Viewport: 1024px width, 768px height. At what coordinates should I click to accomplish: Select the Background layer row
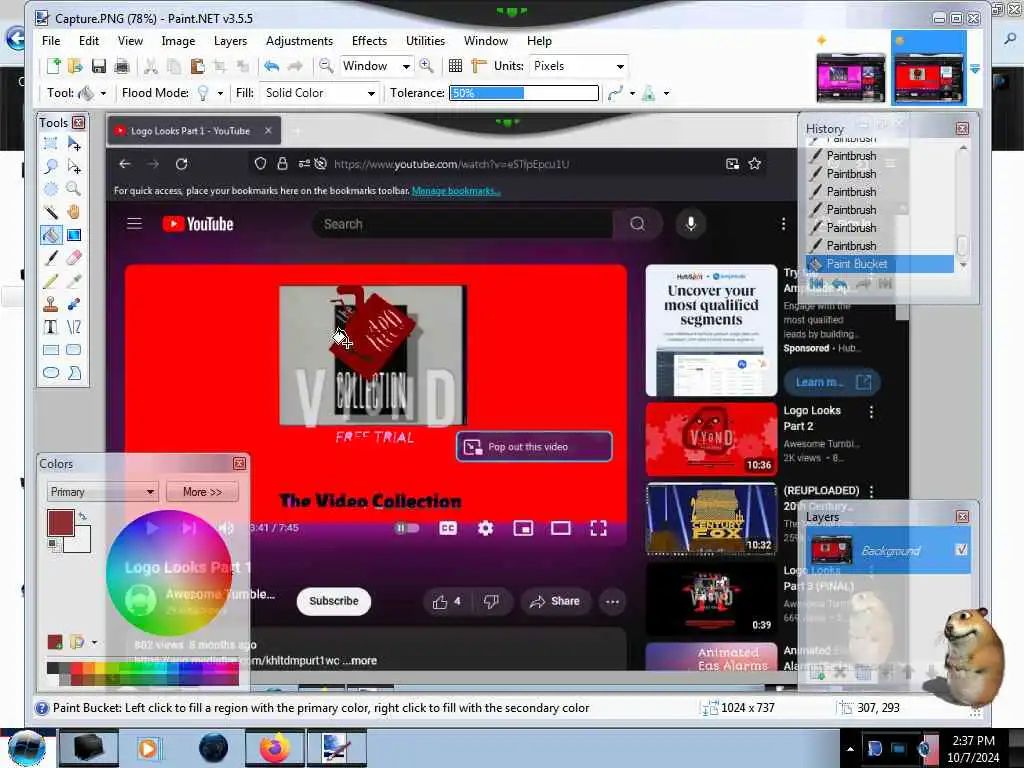[x=888, y=550]
